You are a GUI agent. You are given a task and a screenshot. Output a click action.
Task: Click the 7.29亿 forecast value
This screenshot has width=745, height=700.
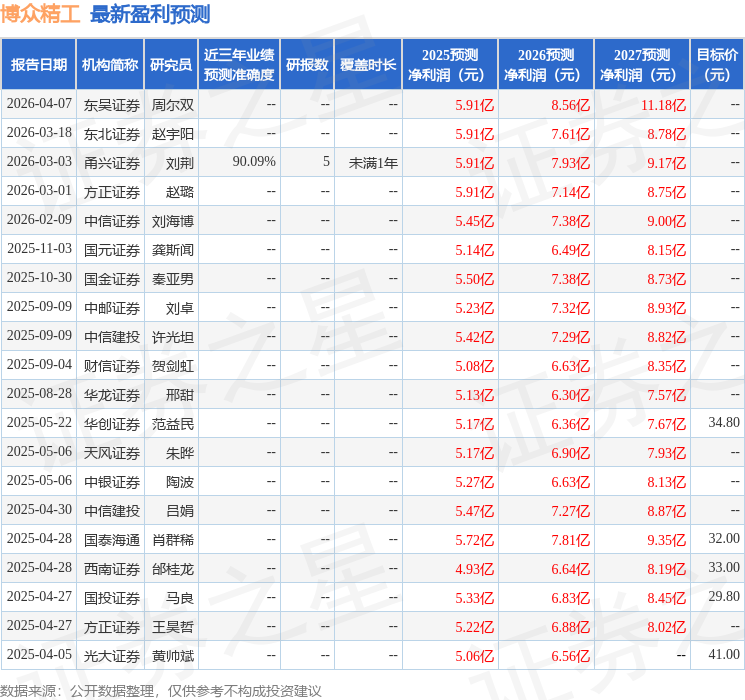tap(570, 337)
